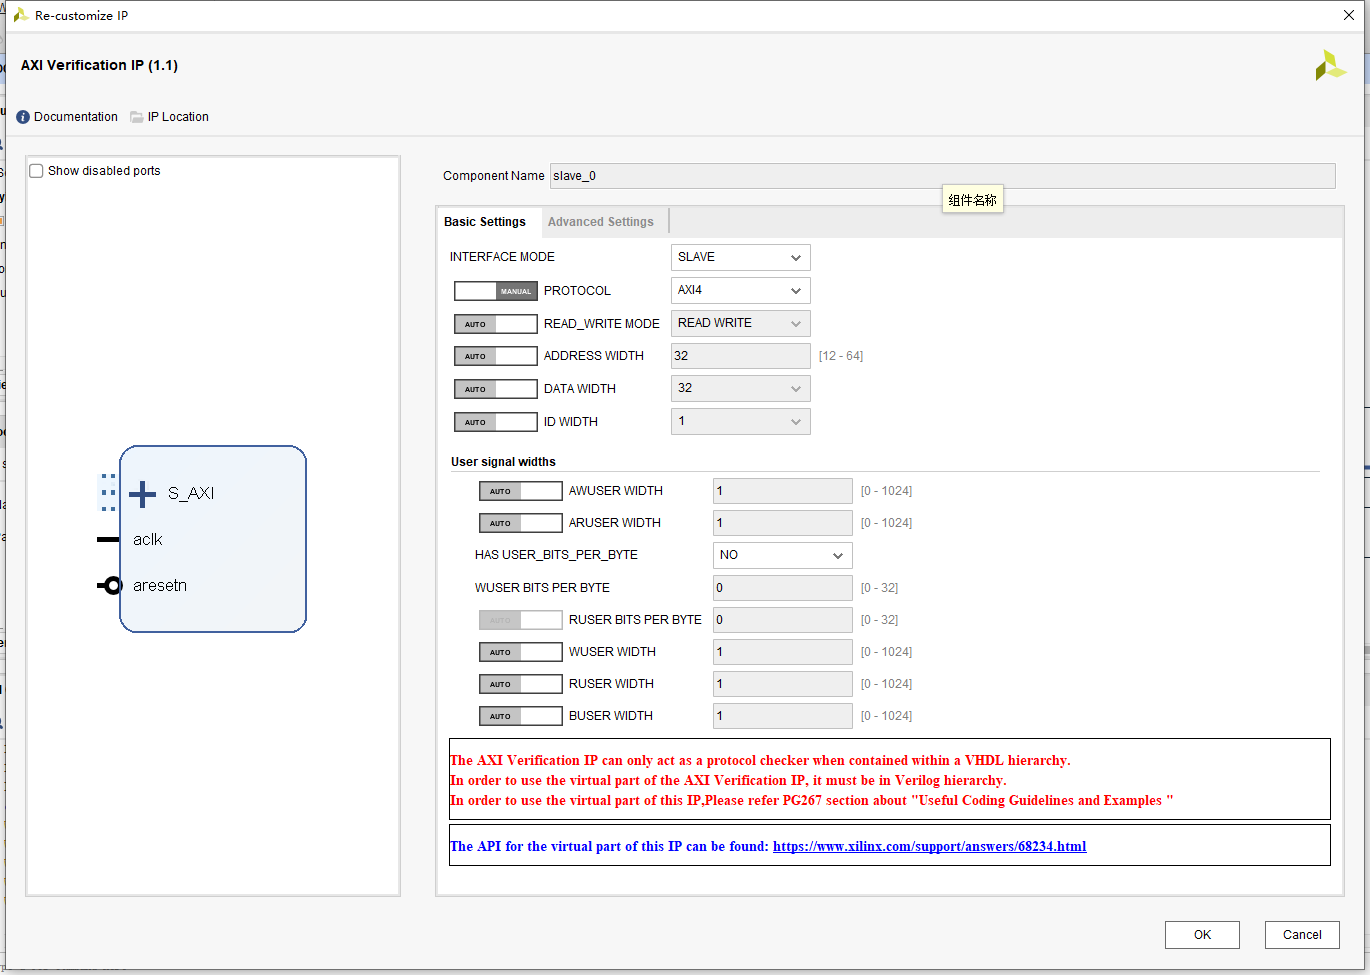
Task: Enable Show disabled ports
Action: coord(36,170)
